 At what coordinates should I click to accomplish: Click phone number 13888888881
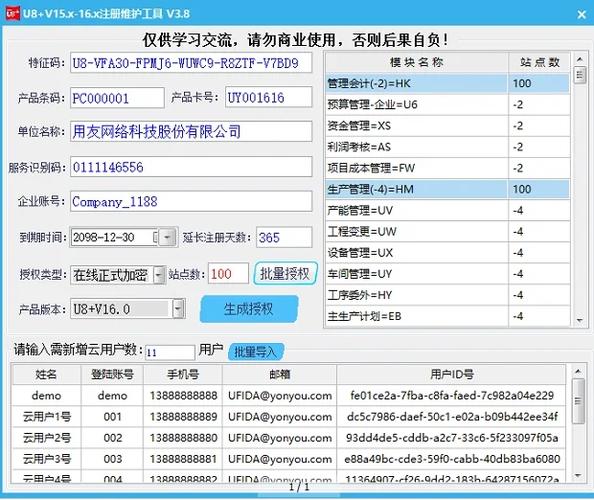(183, 459)
